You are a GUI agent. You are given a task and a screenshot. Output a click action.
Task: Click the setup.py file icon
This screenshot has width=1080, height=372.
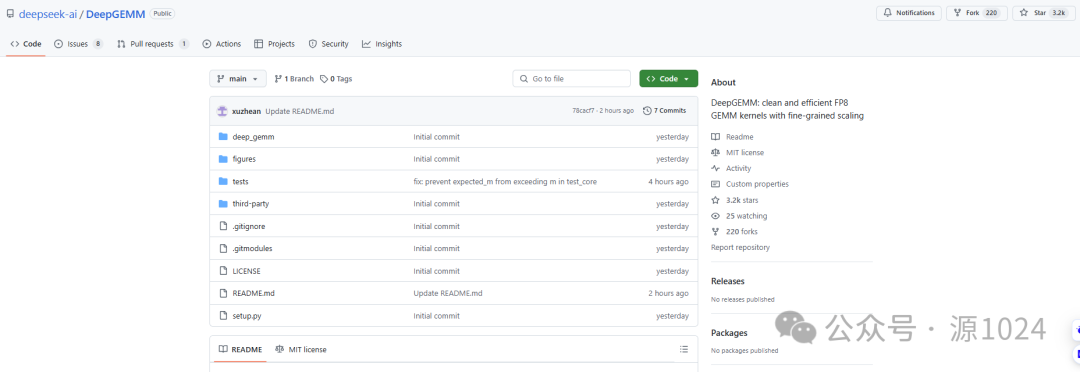(223, 316)
